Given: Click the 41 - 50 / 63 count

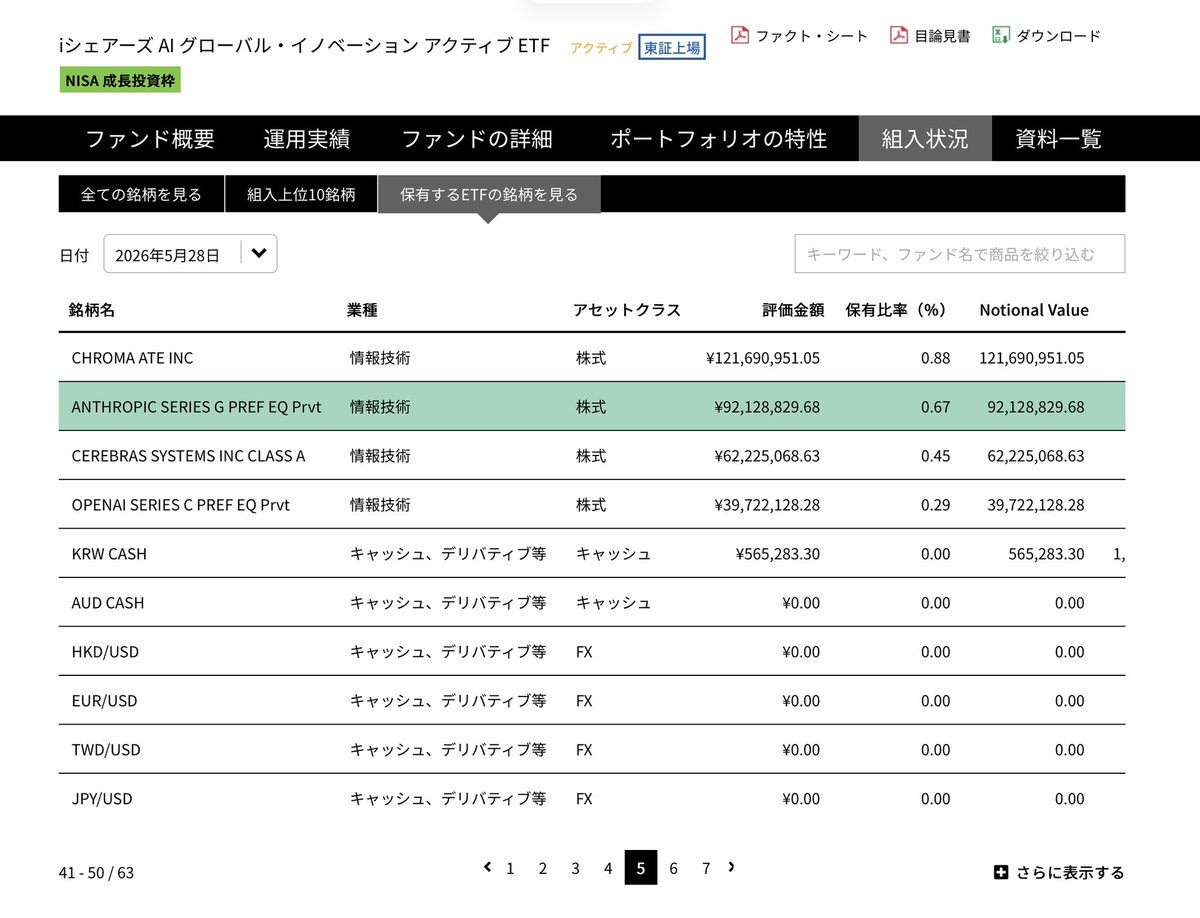Looking at the screenshot, I should click(96, 873).
